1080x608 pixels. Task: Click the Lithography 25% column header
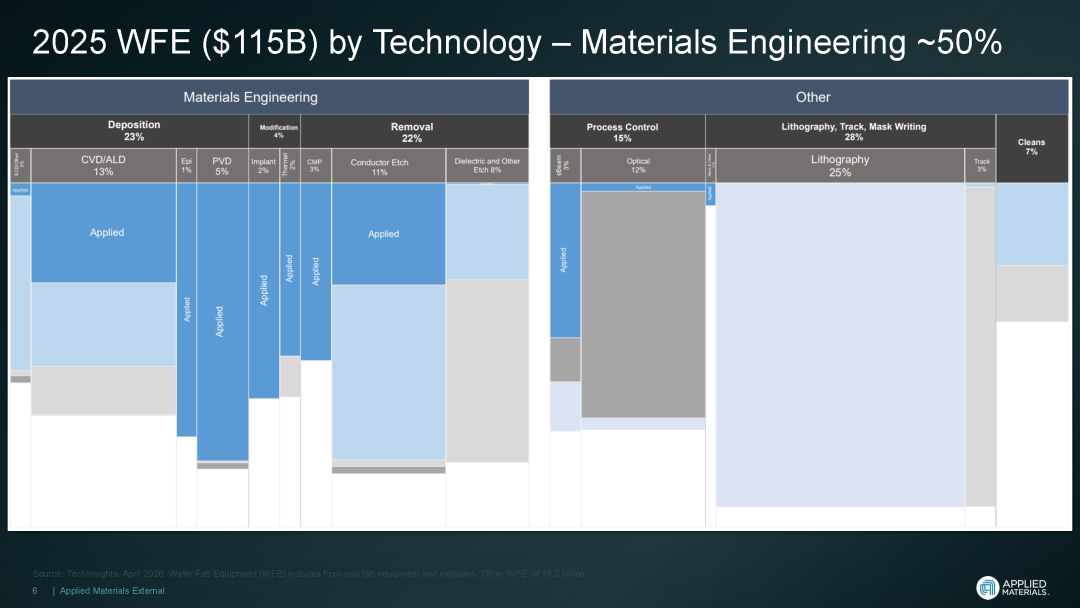click(839, 166)
